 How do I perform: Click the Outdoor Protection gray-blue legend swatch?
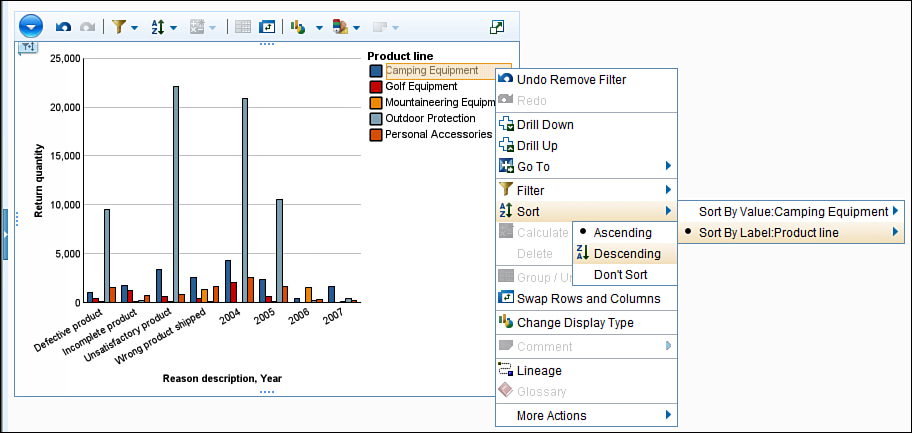point(376,119)
